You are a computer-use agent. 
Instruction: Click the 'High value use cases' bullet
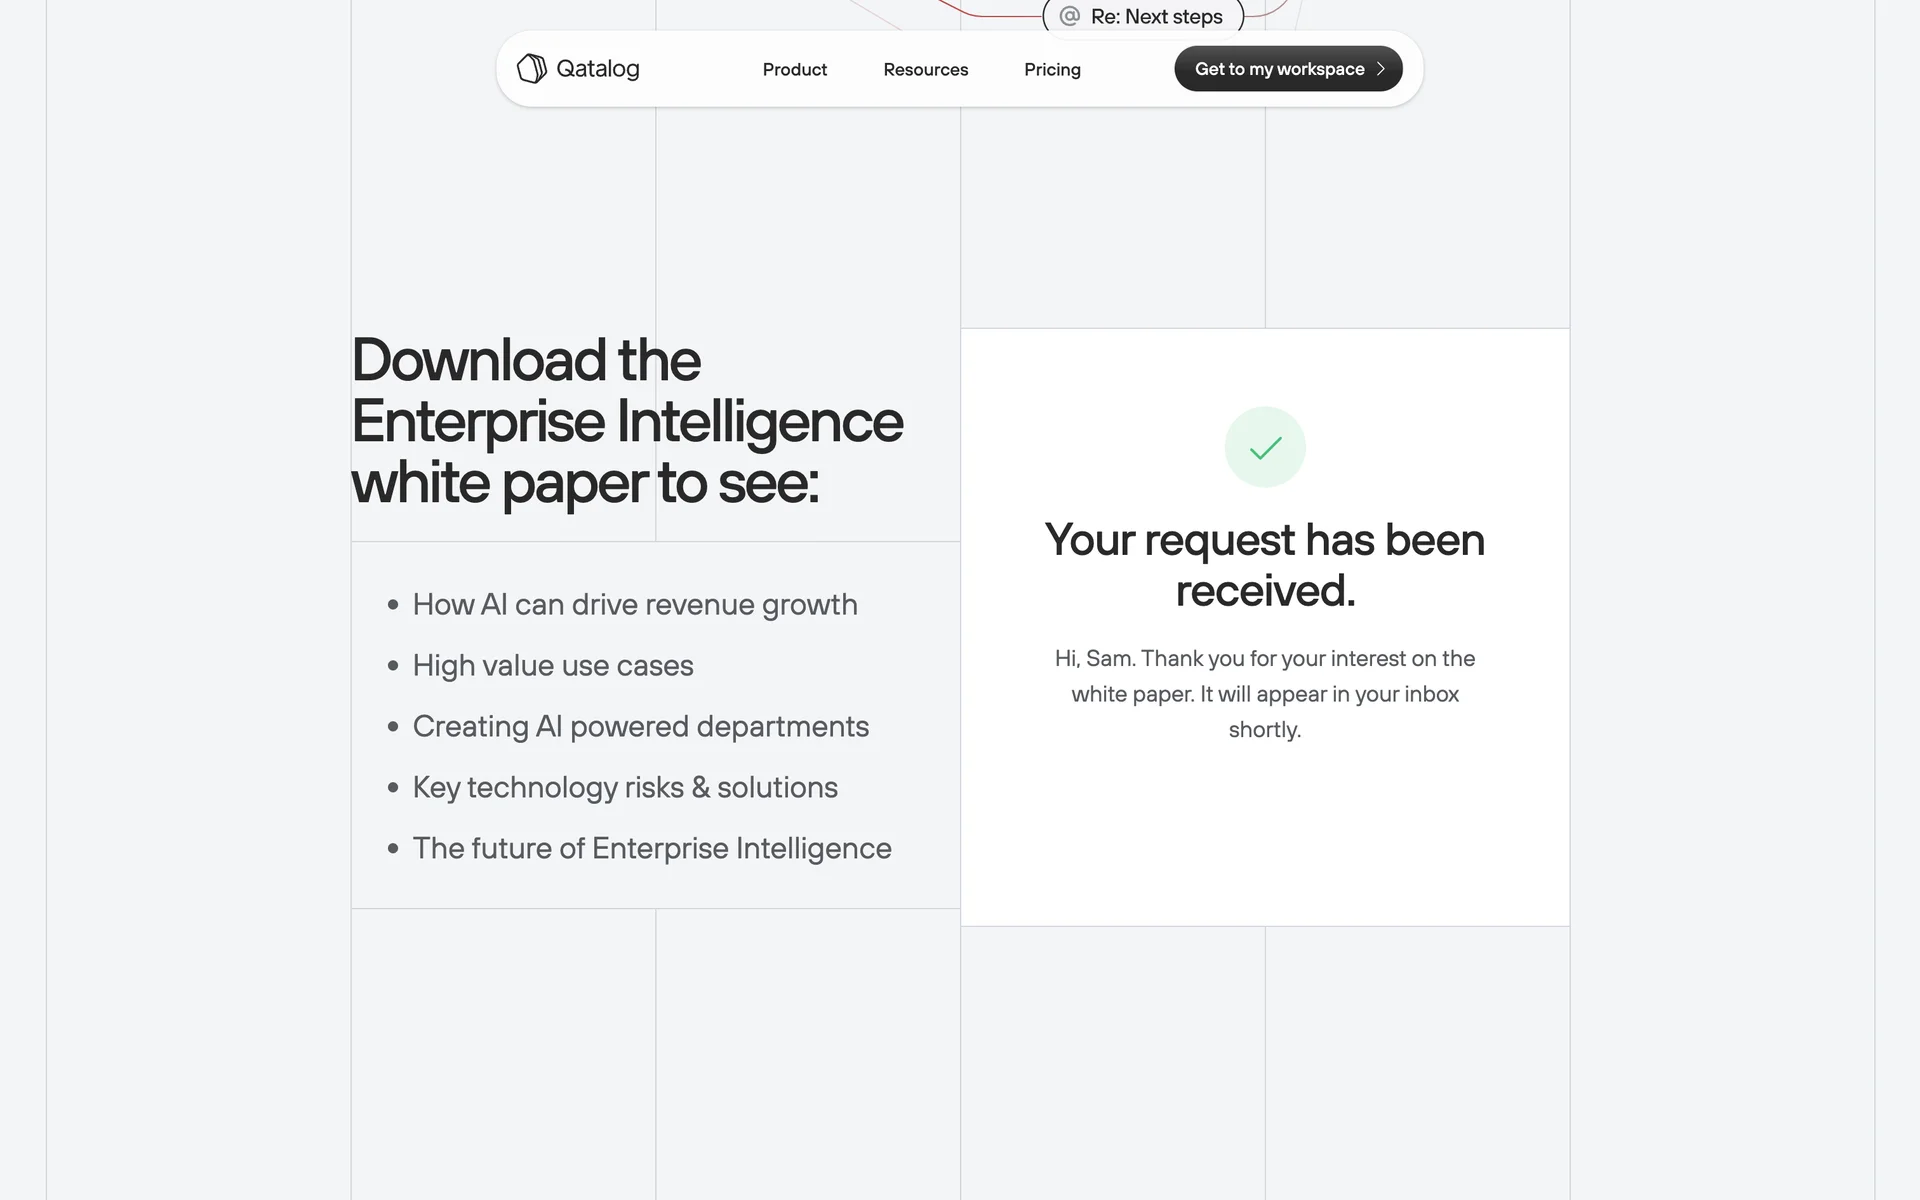pos(552,666)
